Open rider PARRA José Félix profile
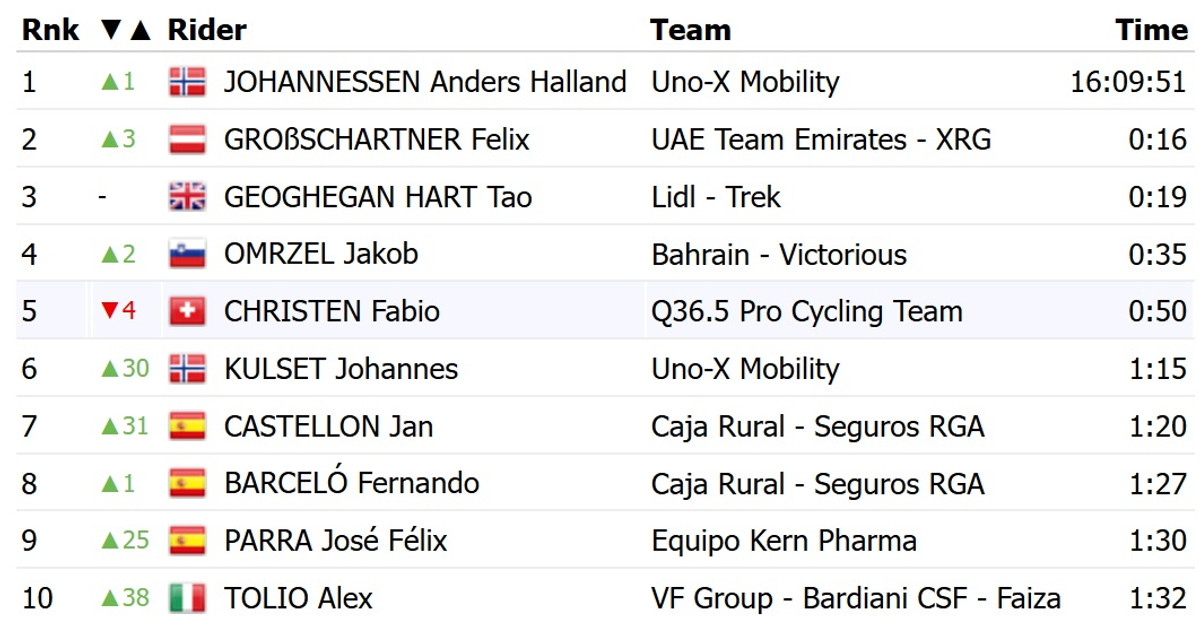The image size is (1200, 624). click(x=335, y=542)
